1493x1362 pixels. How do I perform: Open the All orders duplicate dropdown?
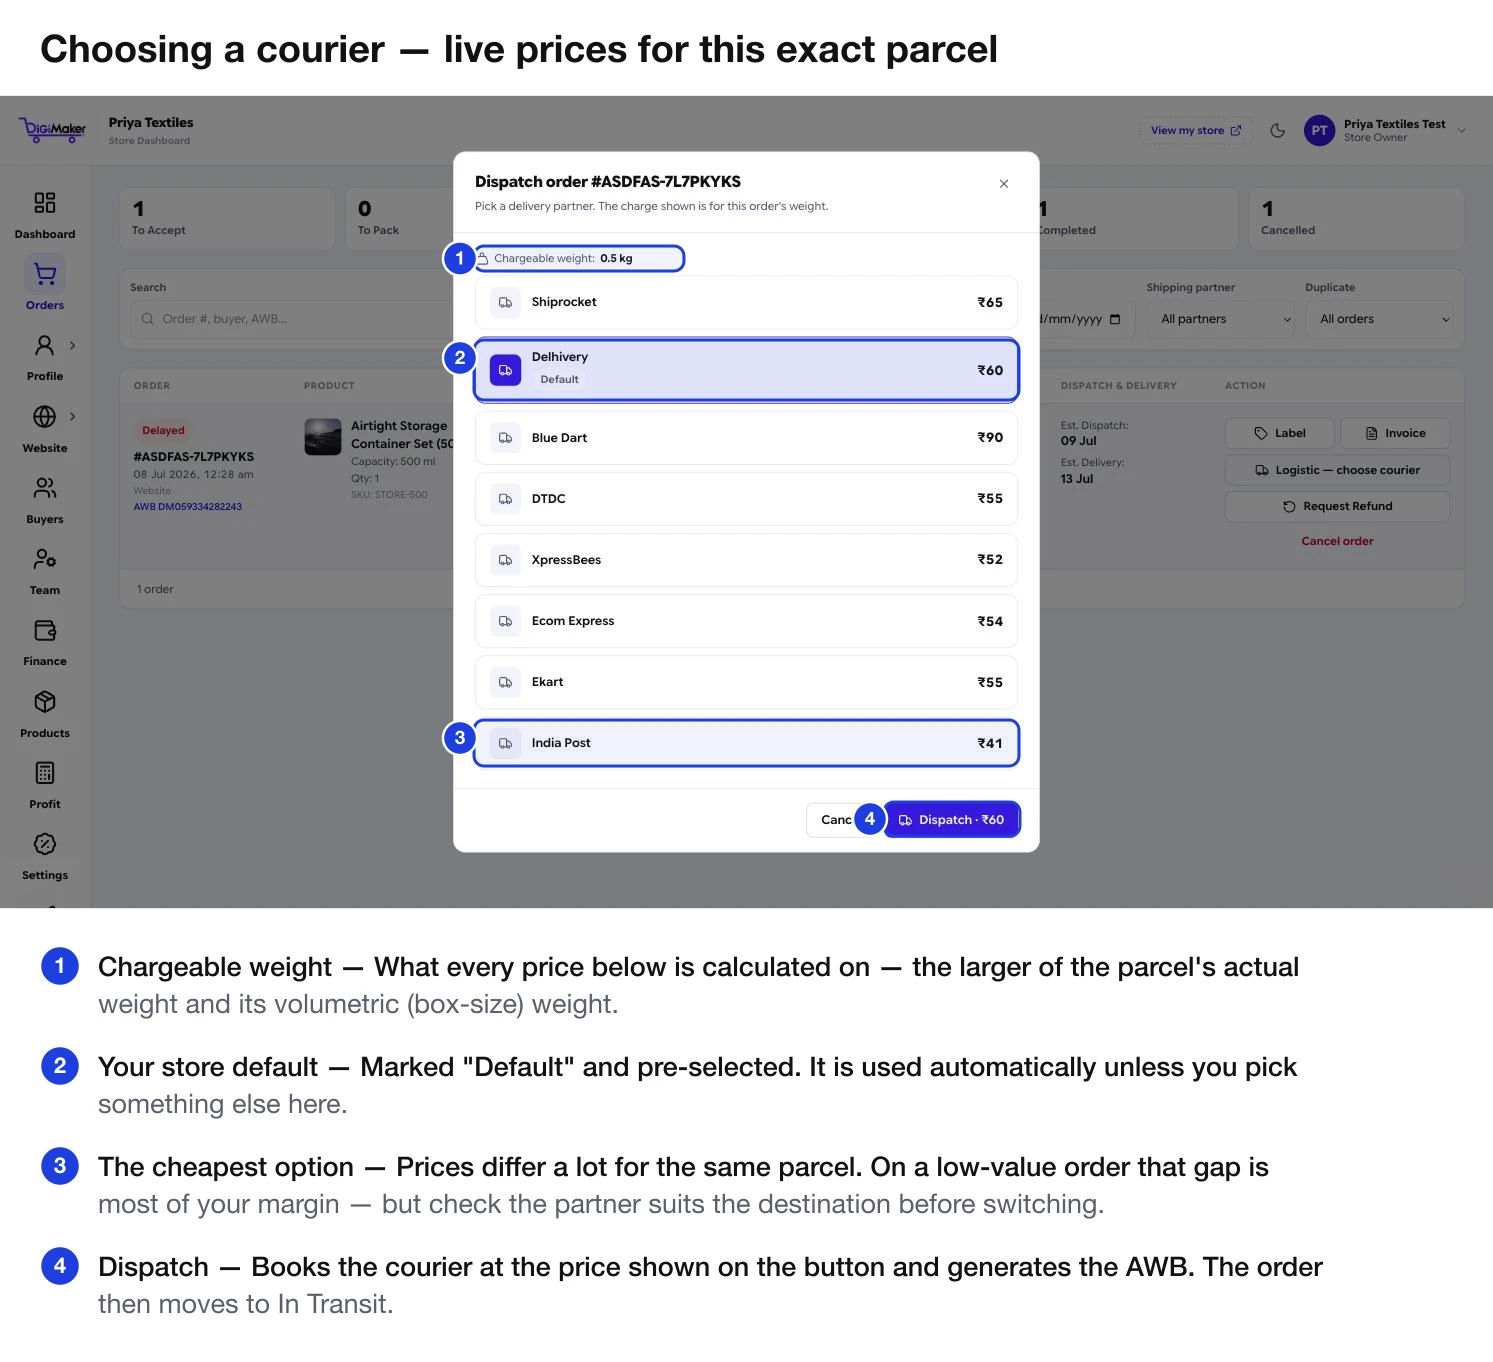(1384, 319)
